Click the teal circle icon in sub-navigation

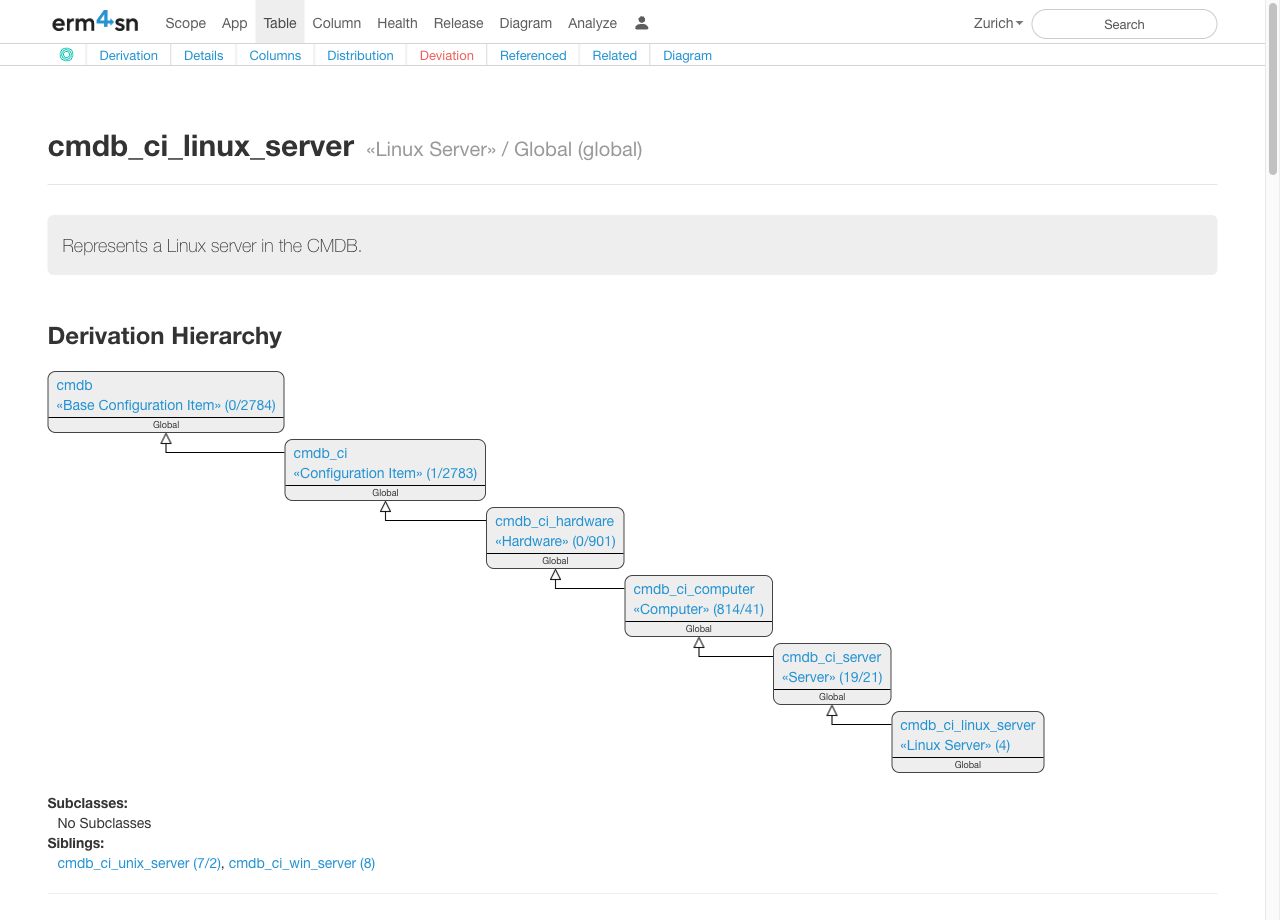coord(66,55)
